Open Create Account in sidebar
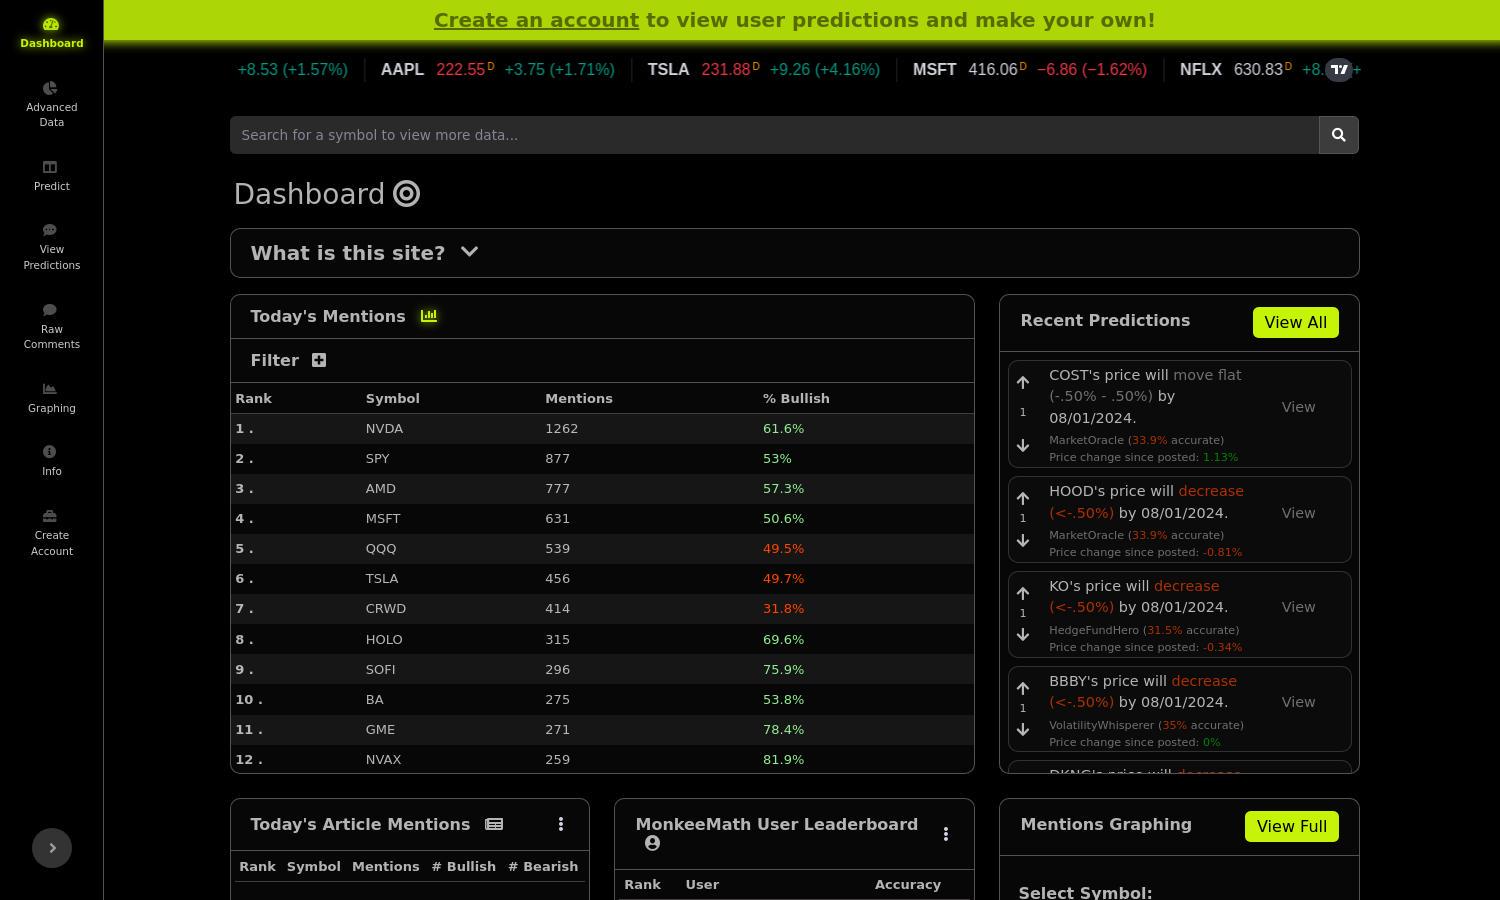The height and width of the screenshot is (900, 1500). 51,532
